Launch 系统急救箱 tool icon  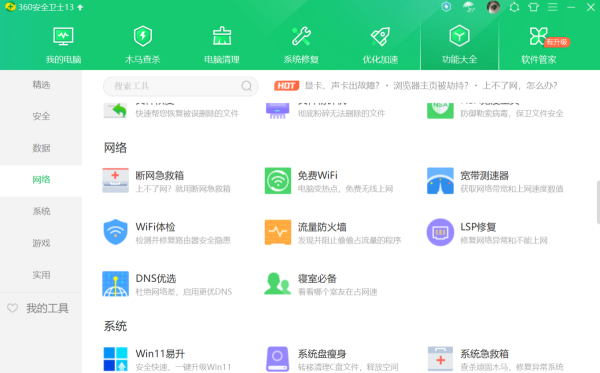click(x=440, y=359)
